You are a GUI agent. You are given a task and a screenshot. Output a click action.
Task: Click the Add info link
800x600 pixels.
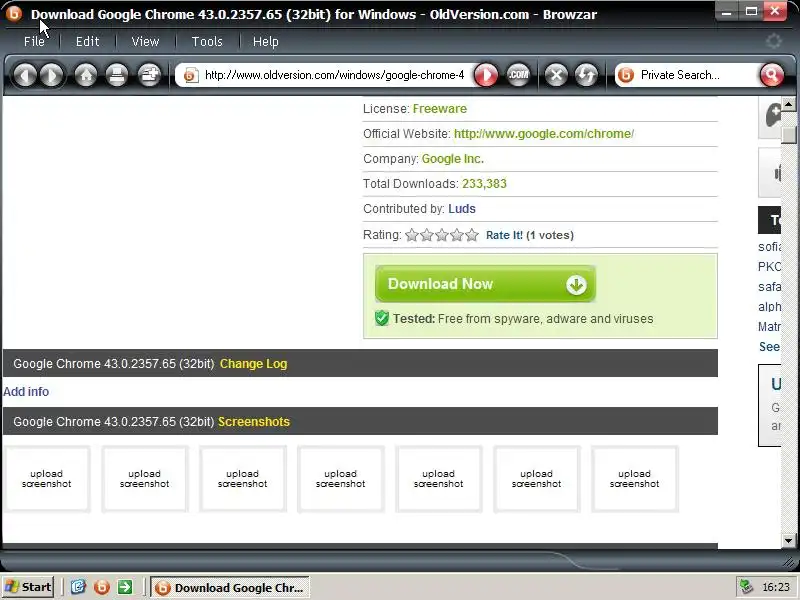tap(26, 392)
